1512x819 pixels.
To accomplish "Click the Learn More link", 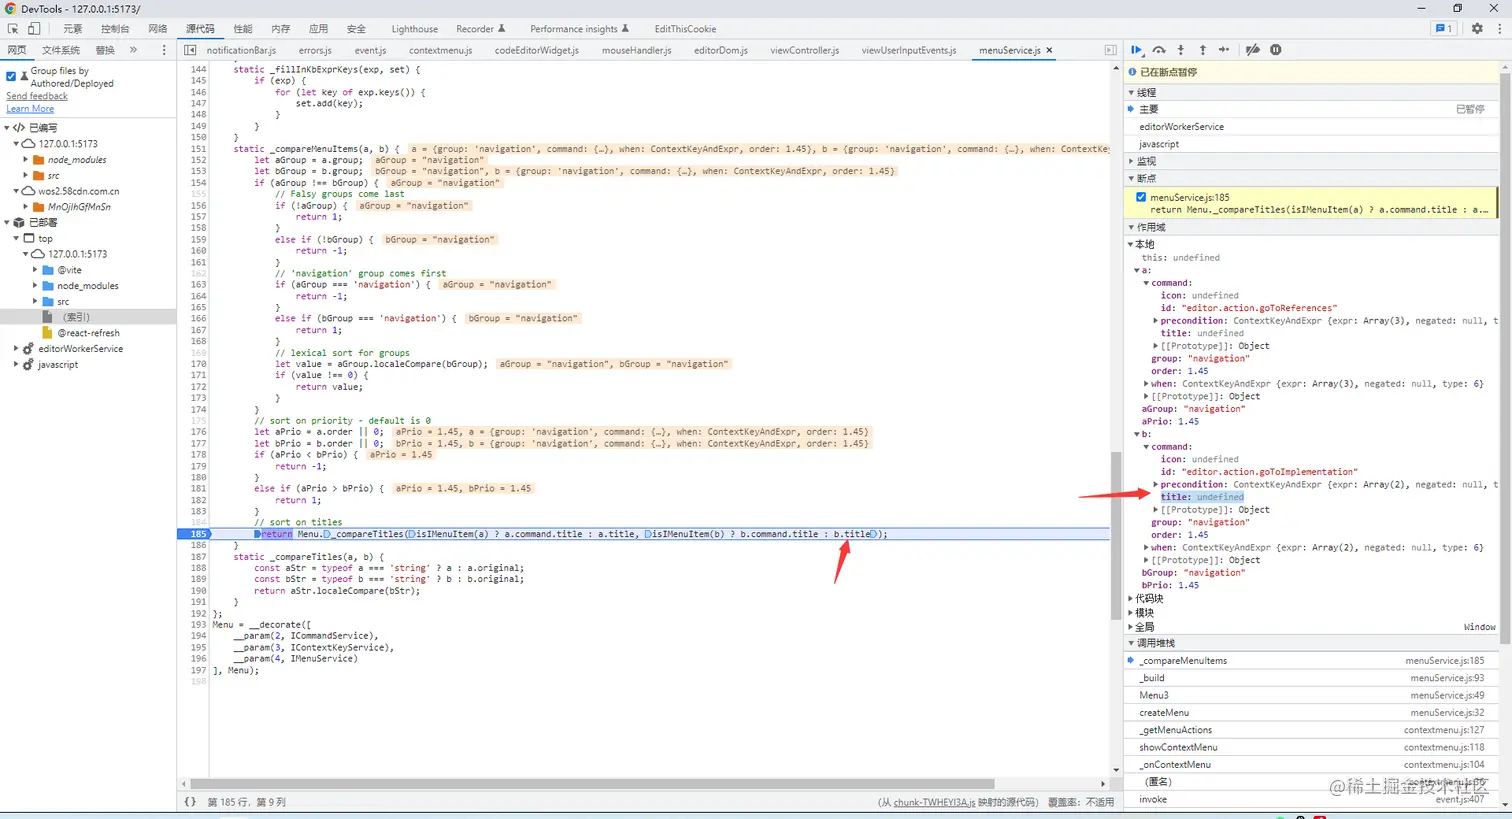I will tap(29, 108).
